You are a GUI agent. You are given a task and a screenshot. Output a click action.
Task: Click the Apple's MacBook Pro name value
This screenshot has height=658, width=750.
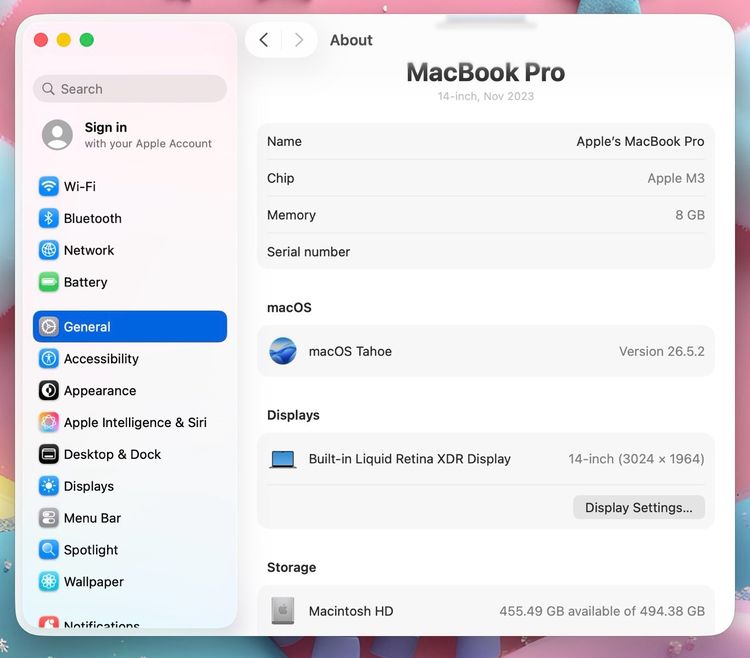640,142
